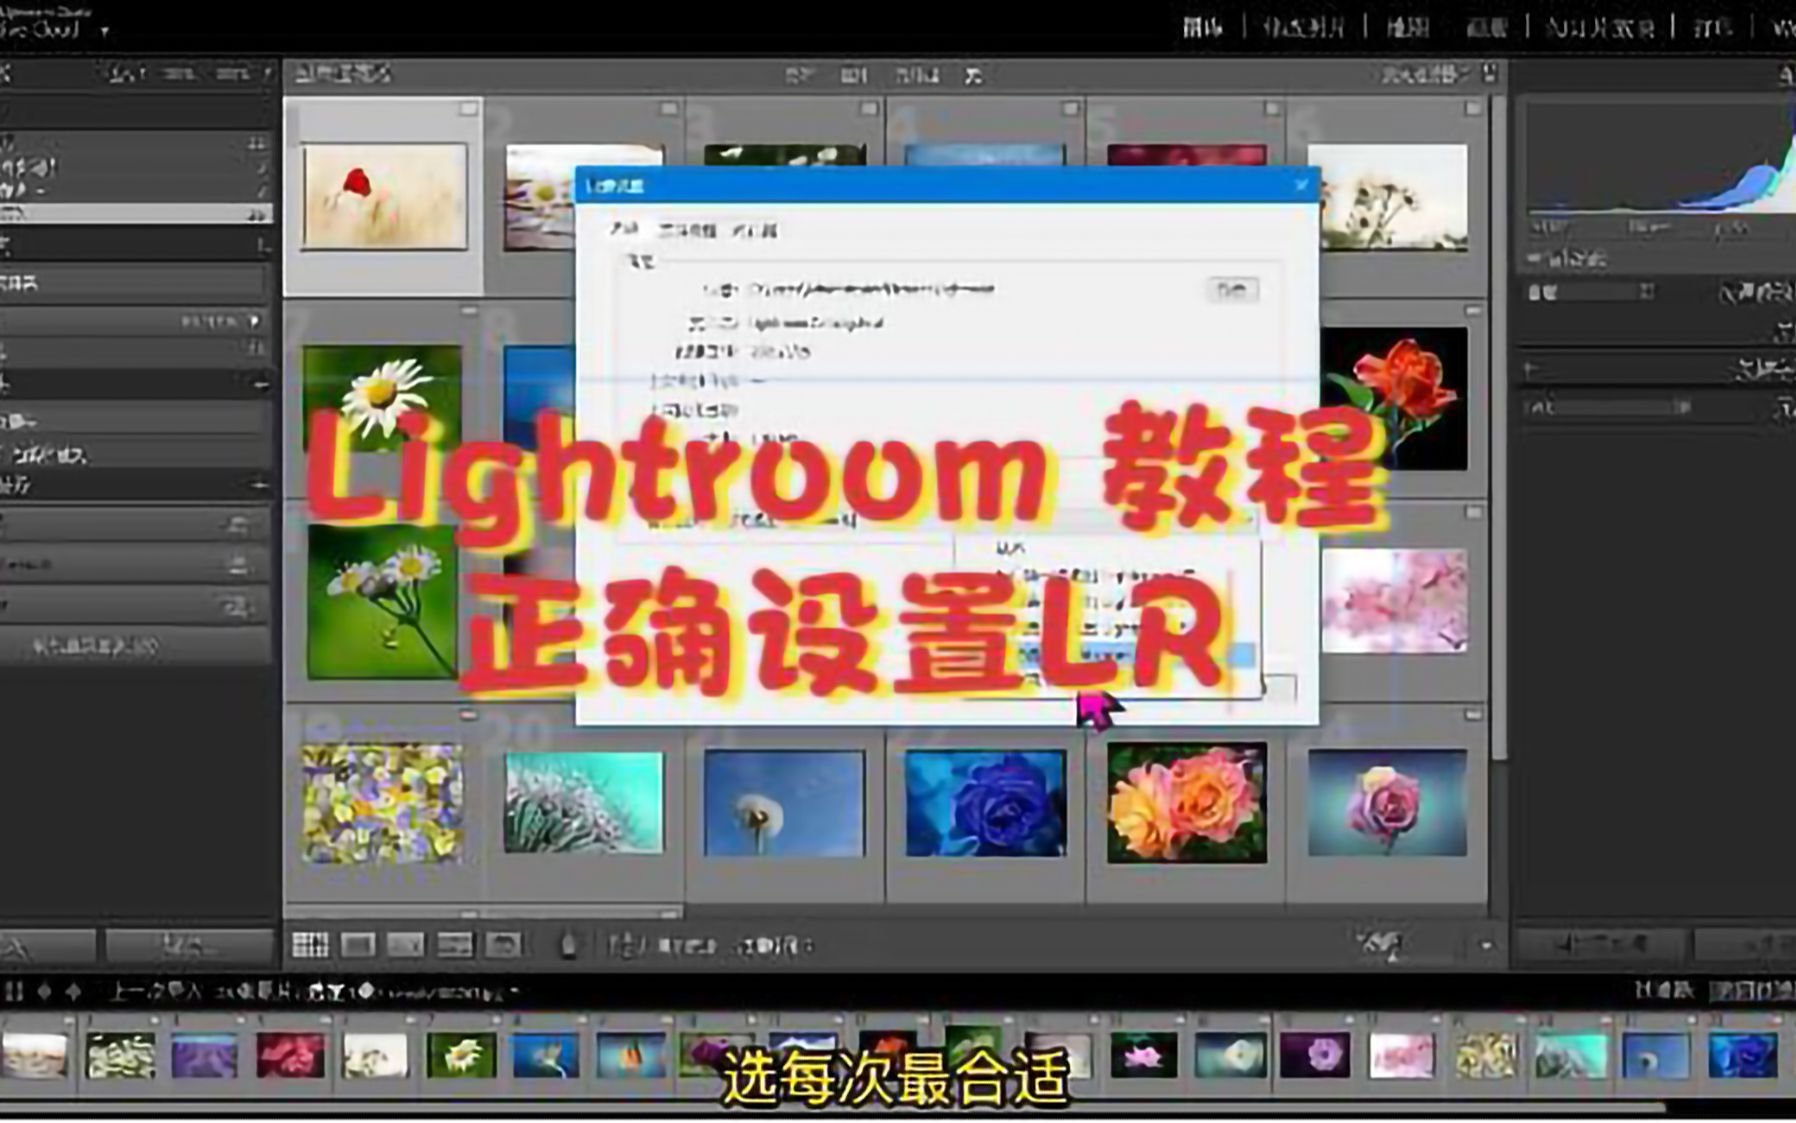The height and width of the screenshot is (1123, 1796).
Task: Toggle the filter bar lock icon
Action: click(x=1490, y=73)
